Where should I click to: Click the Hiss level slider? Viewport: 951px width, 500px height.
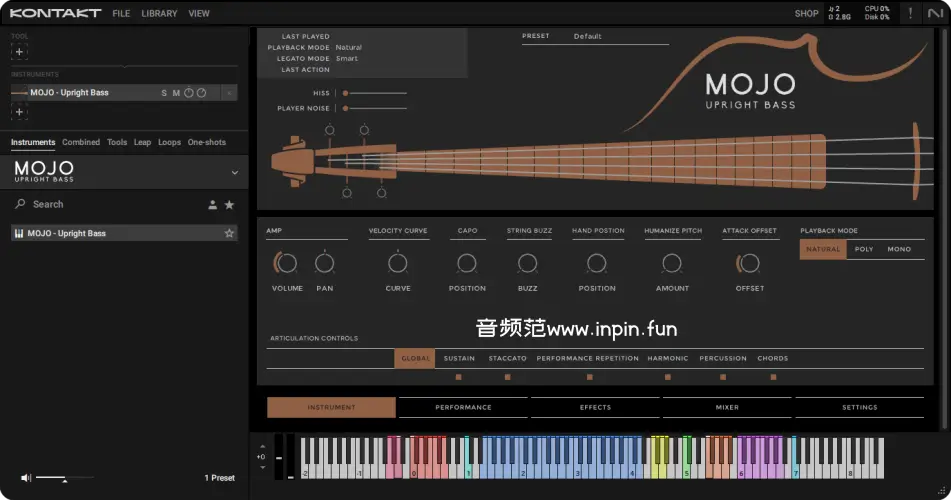click(x=375, y=93)
